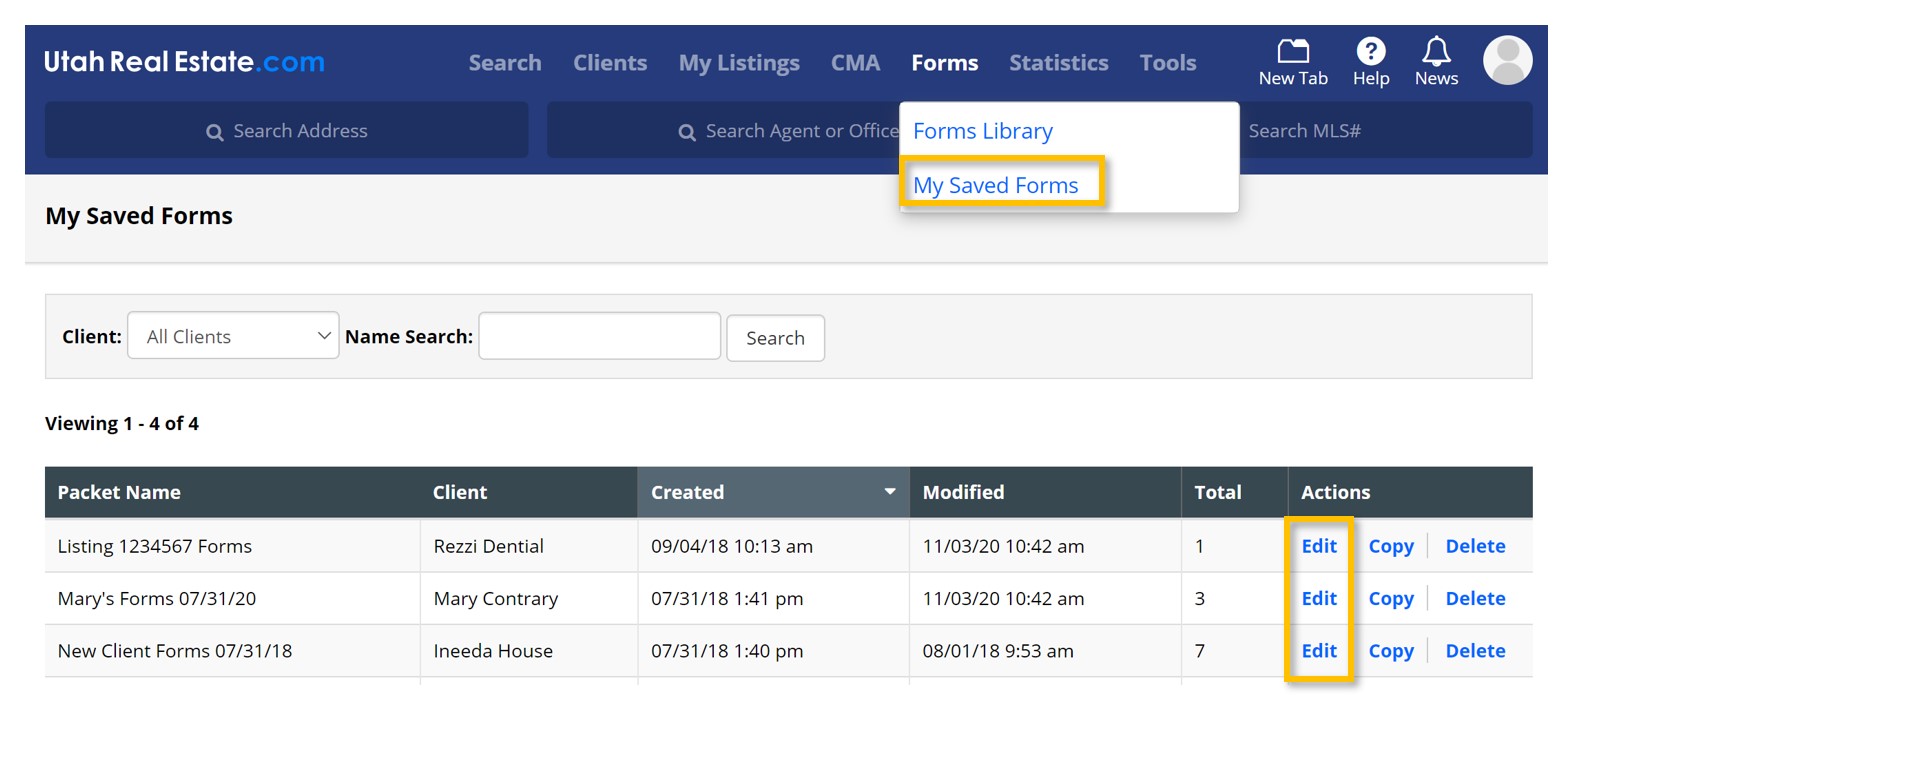This screenshot has height=777, width=1931.
Task: Click the Utah Real Estate.com logo
Action: (184, 62)
